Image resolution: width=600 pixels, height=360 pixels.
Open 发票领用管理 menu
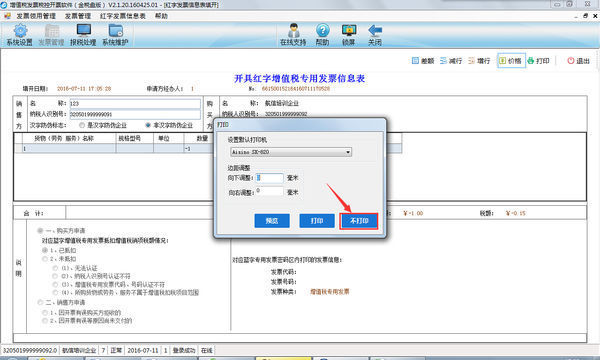[x=36, y=16]
